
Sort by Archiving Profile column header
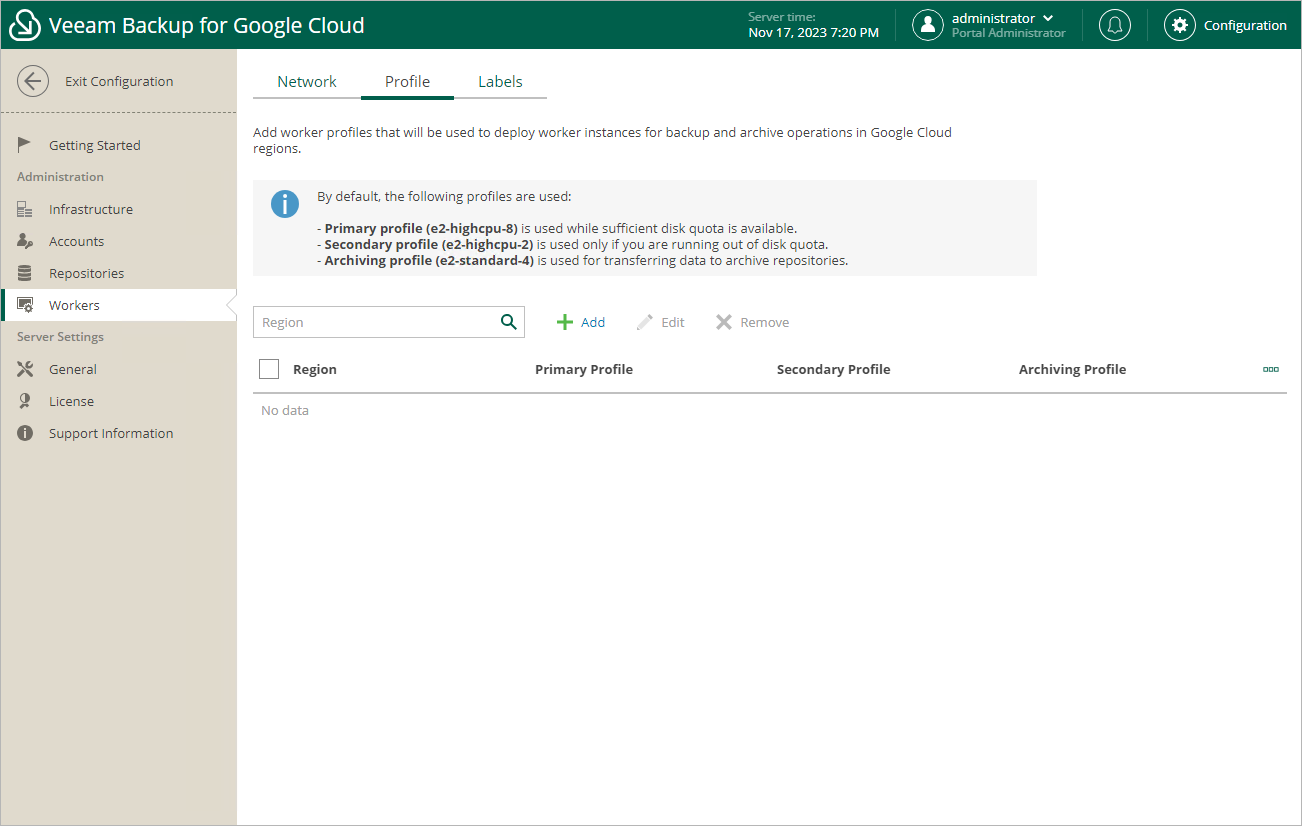click(x=1072, y=369)
